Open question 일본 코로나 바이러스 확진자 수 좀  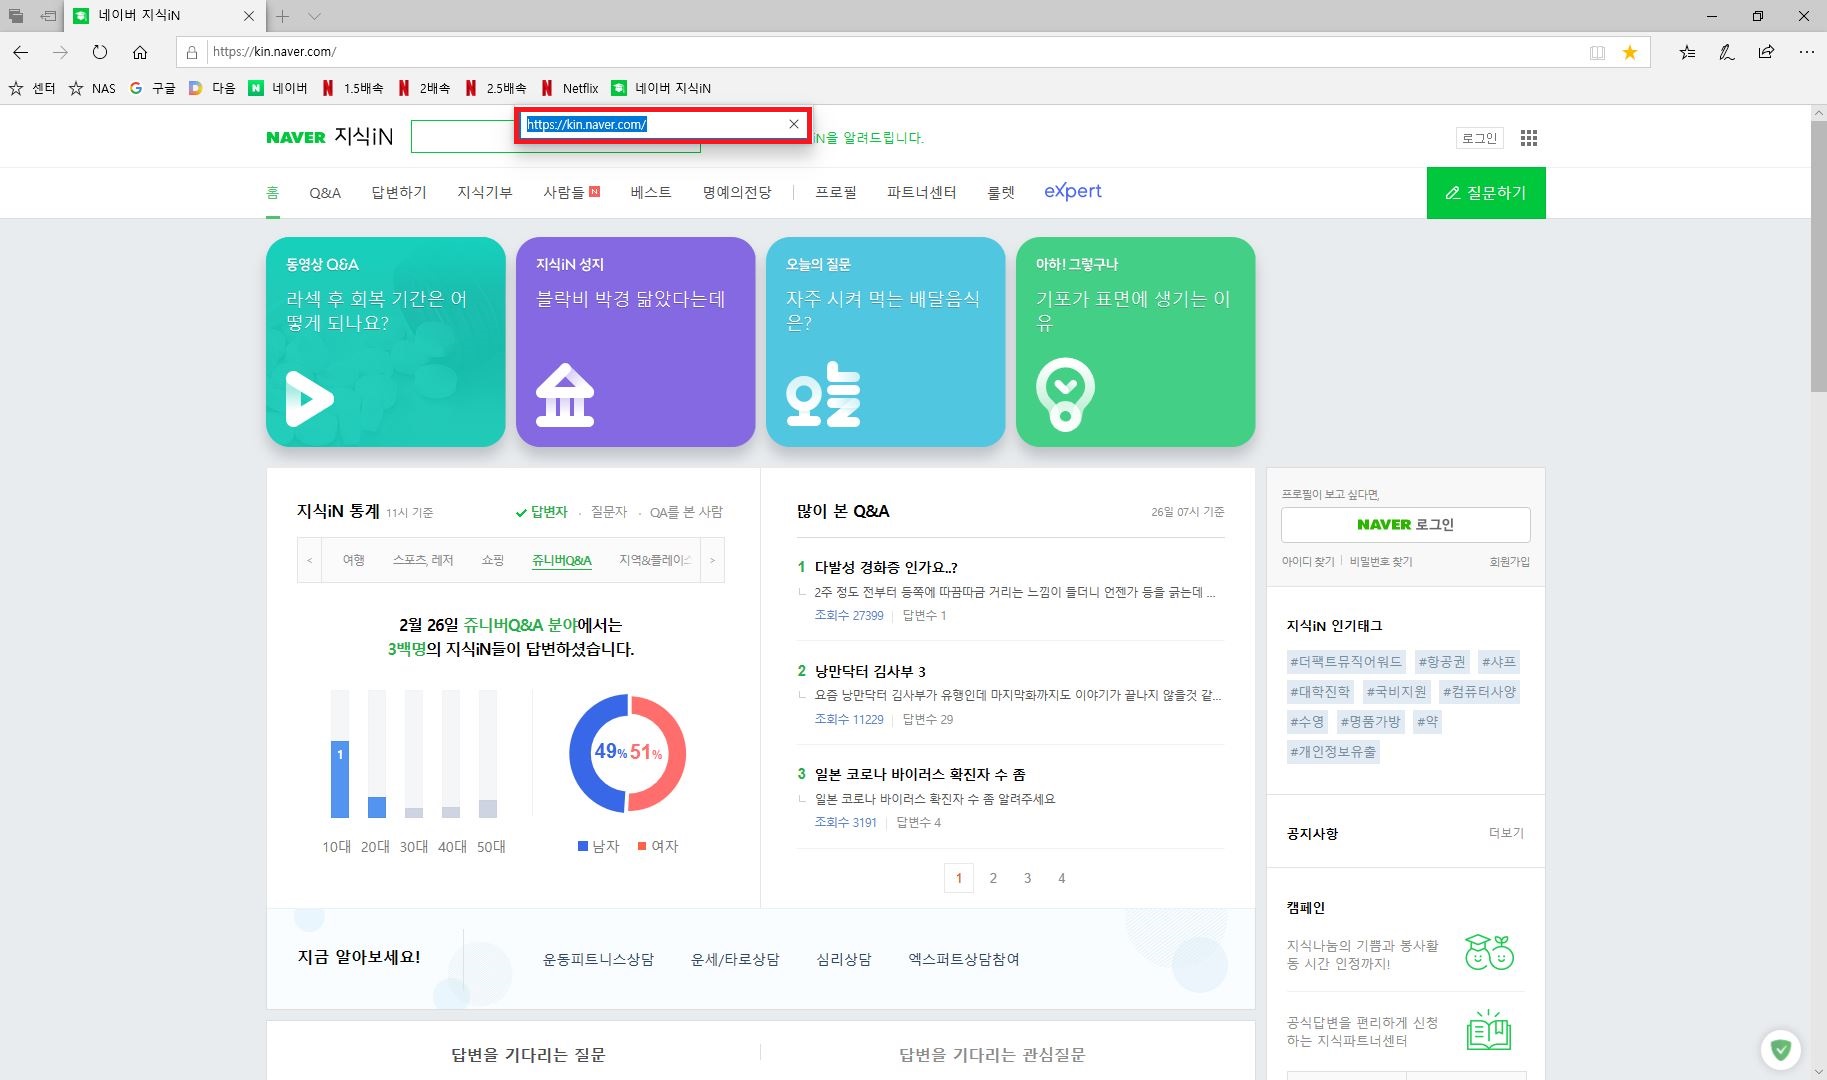tap(920, 774)
